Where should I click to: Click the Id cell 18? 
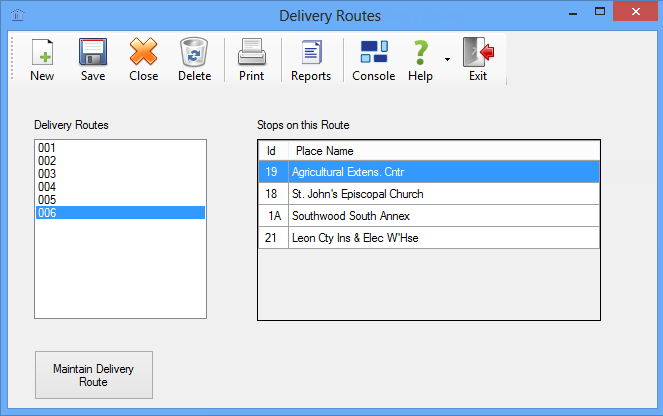tap(273, 194)
